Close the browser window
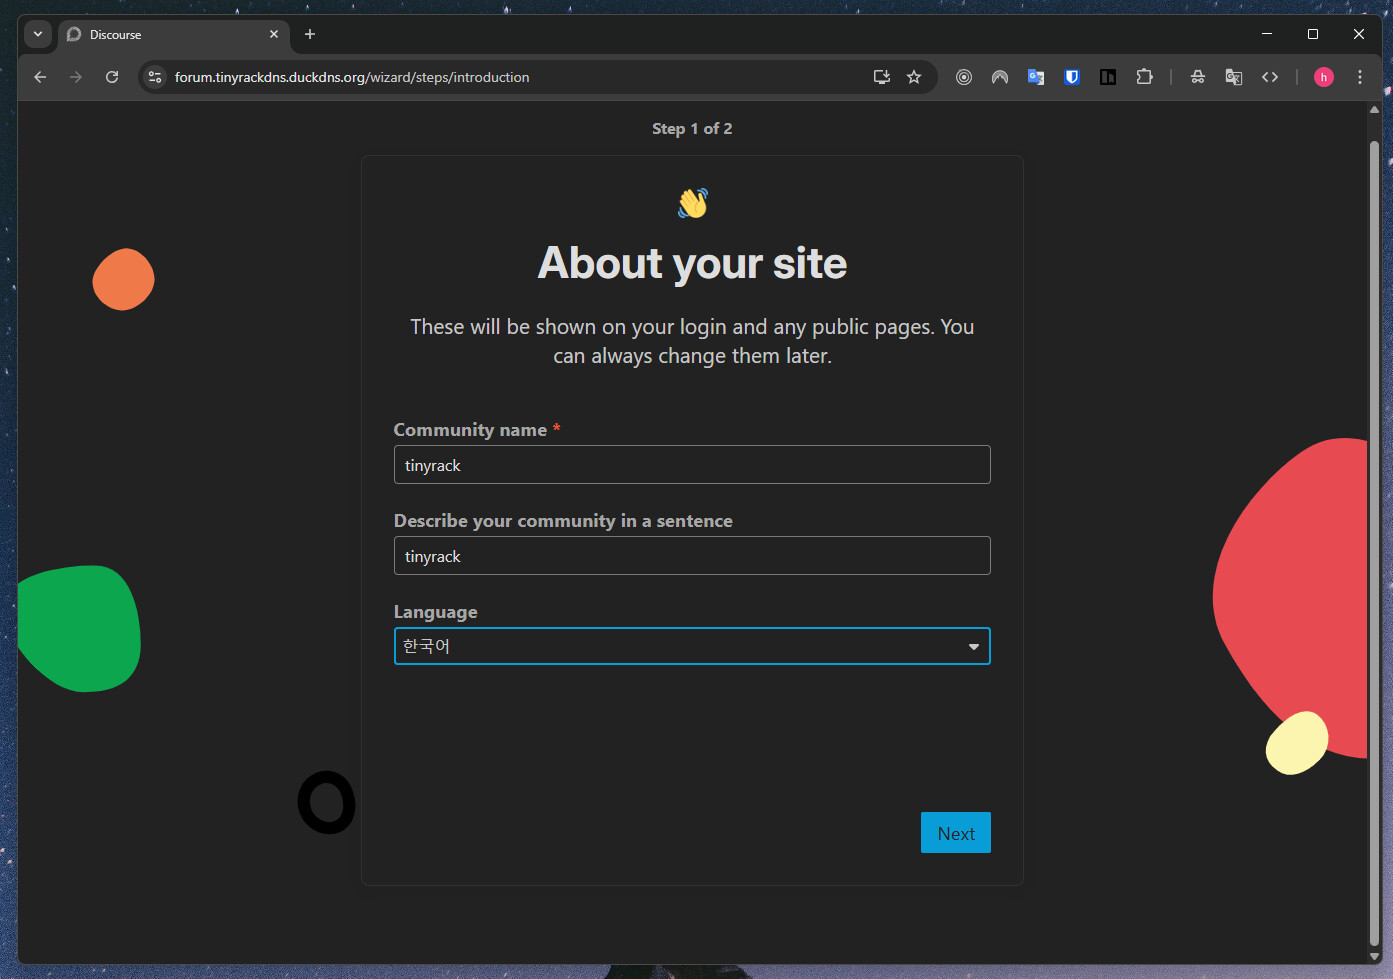The width and height of the screenshot is (1393, 979). tap(1359, 34)
